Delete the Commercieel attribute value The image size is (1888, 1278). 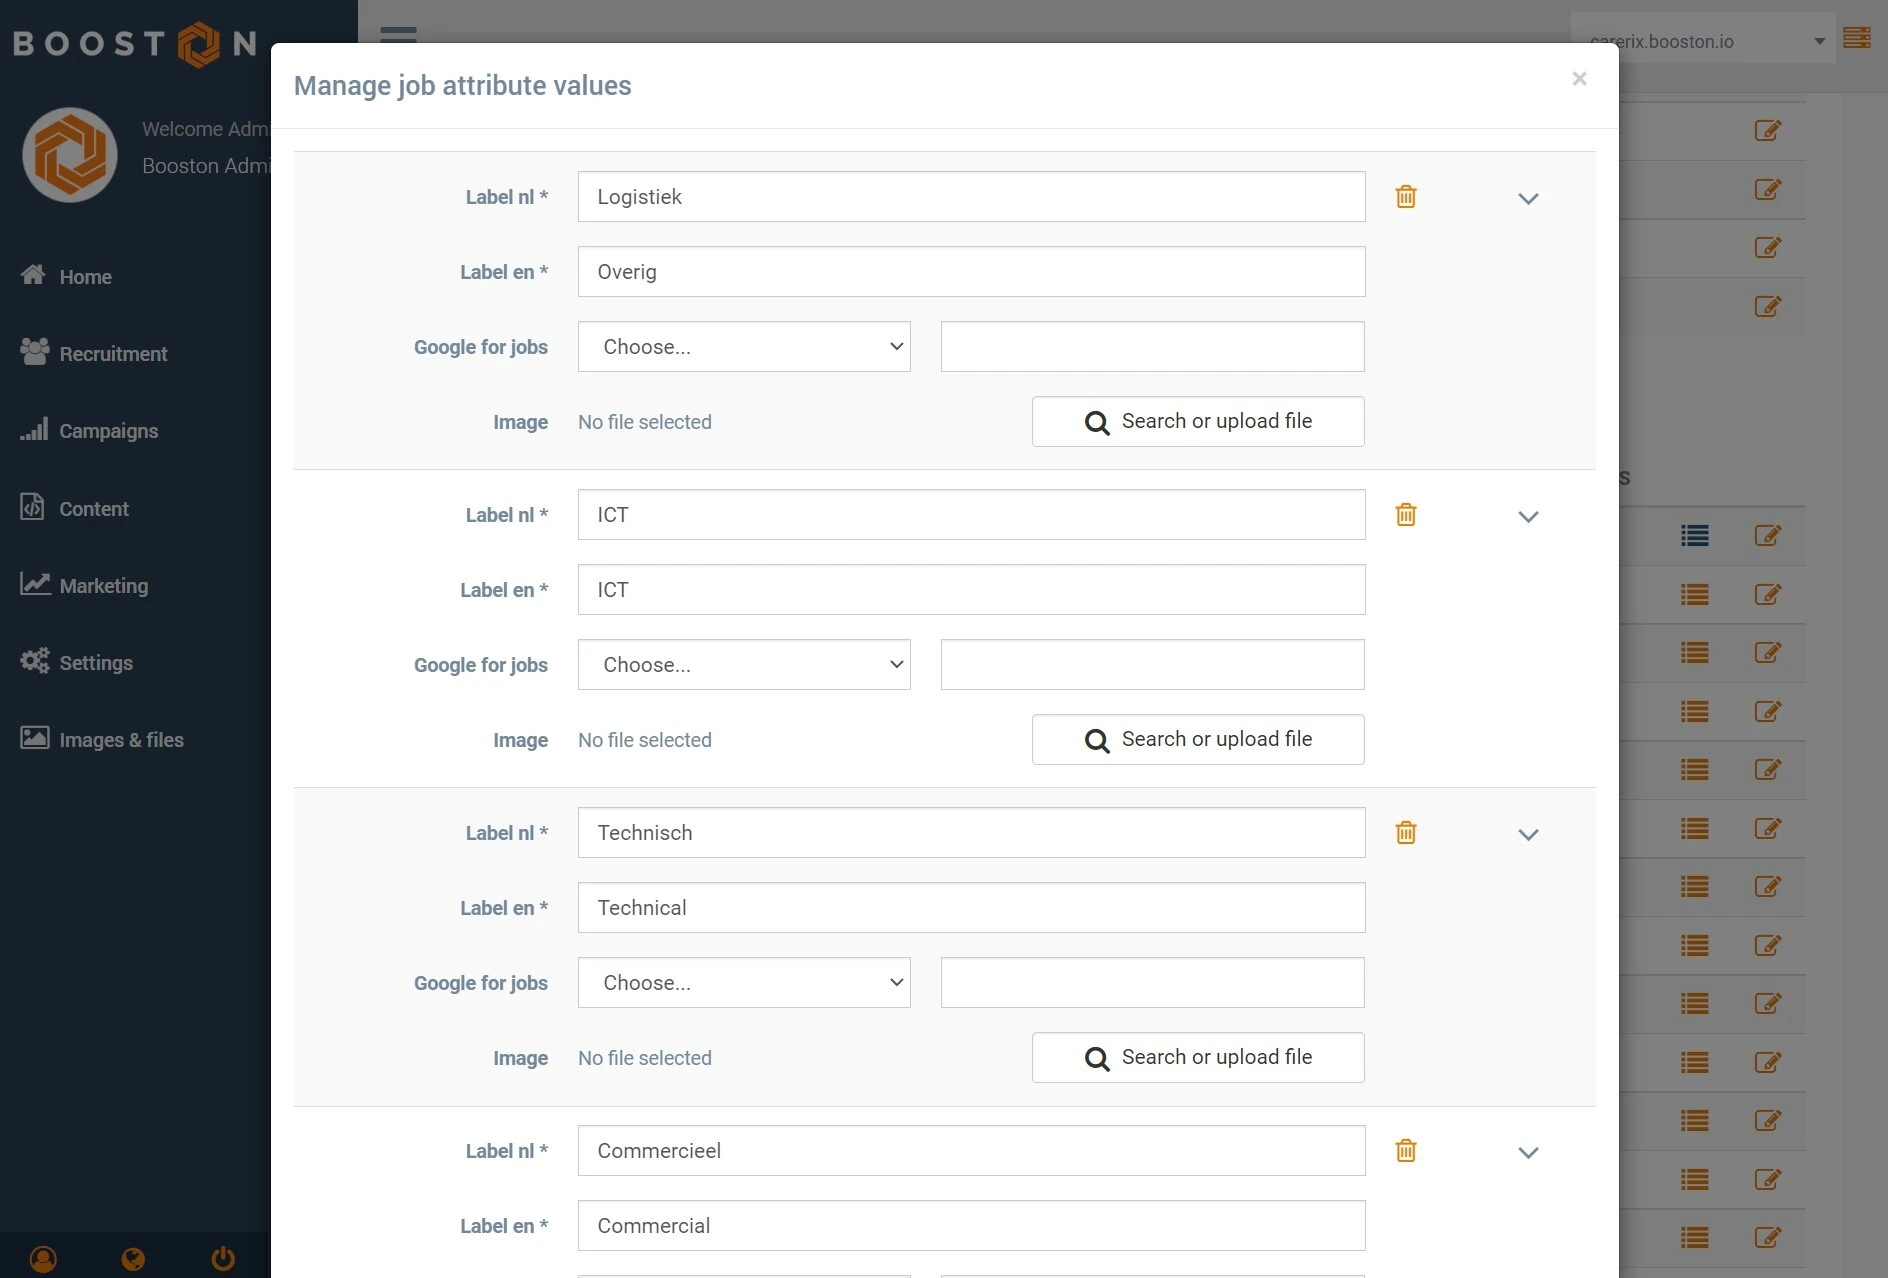click(1405, 1151)
